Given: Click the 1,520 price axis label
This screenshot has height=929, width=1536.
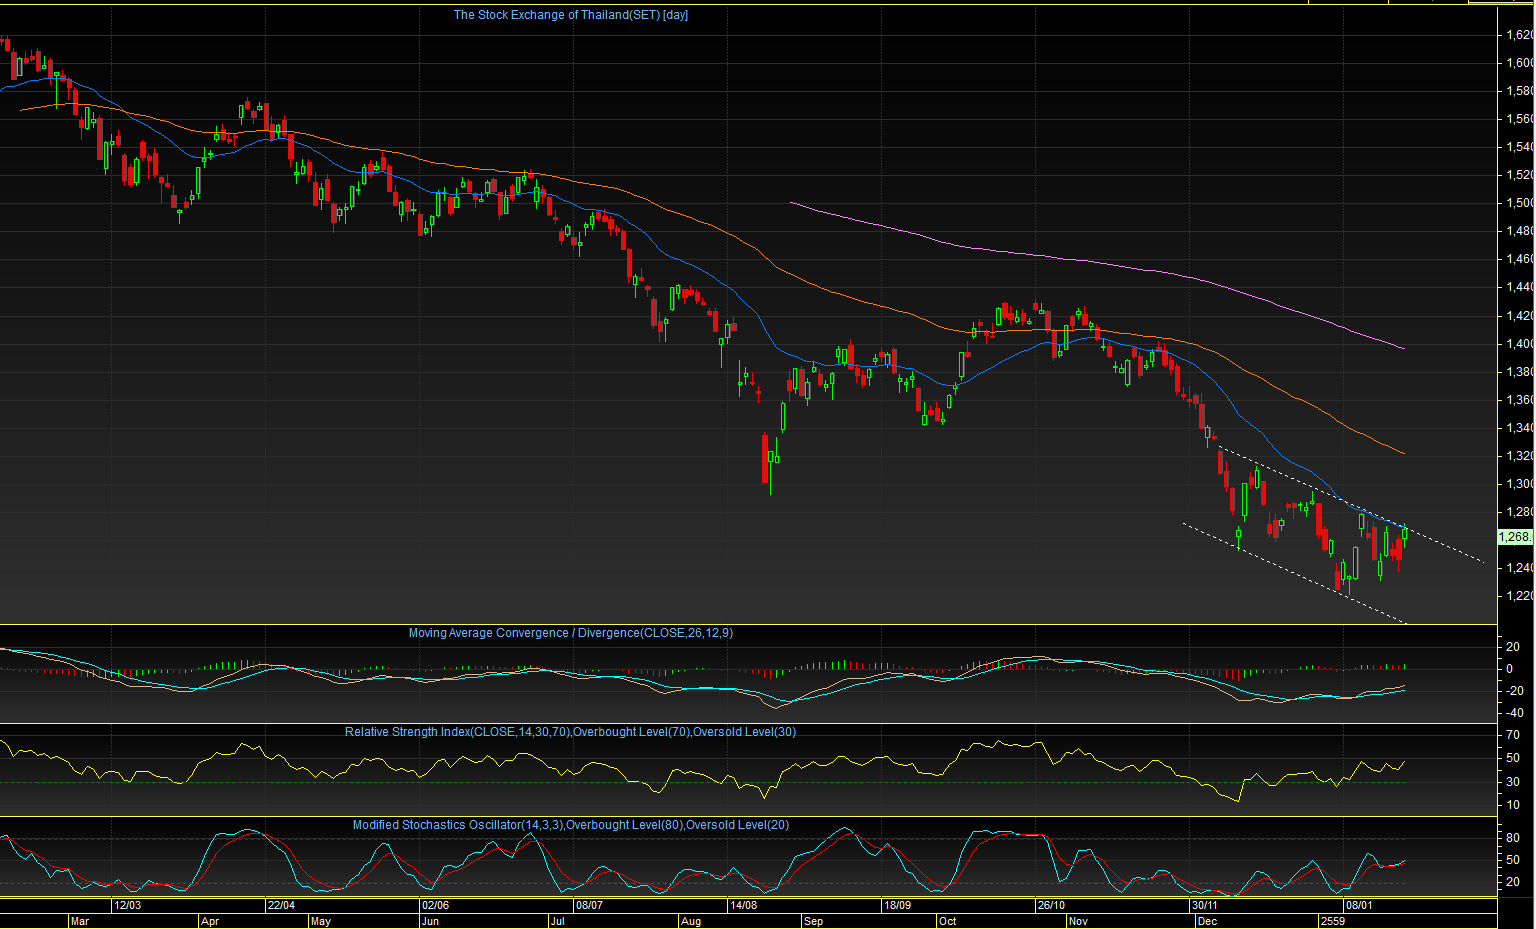Looking at the screenshot, I should 1520,175.
